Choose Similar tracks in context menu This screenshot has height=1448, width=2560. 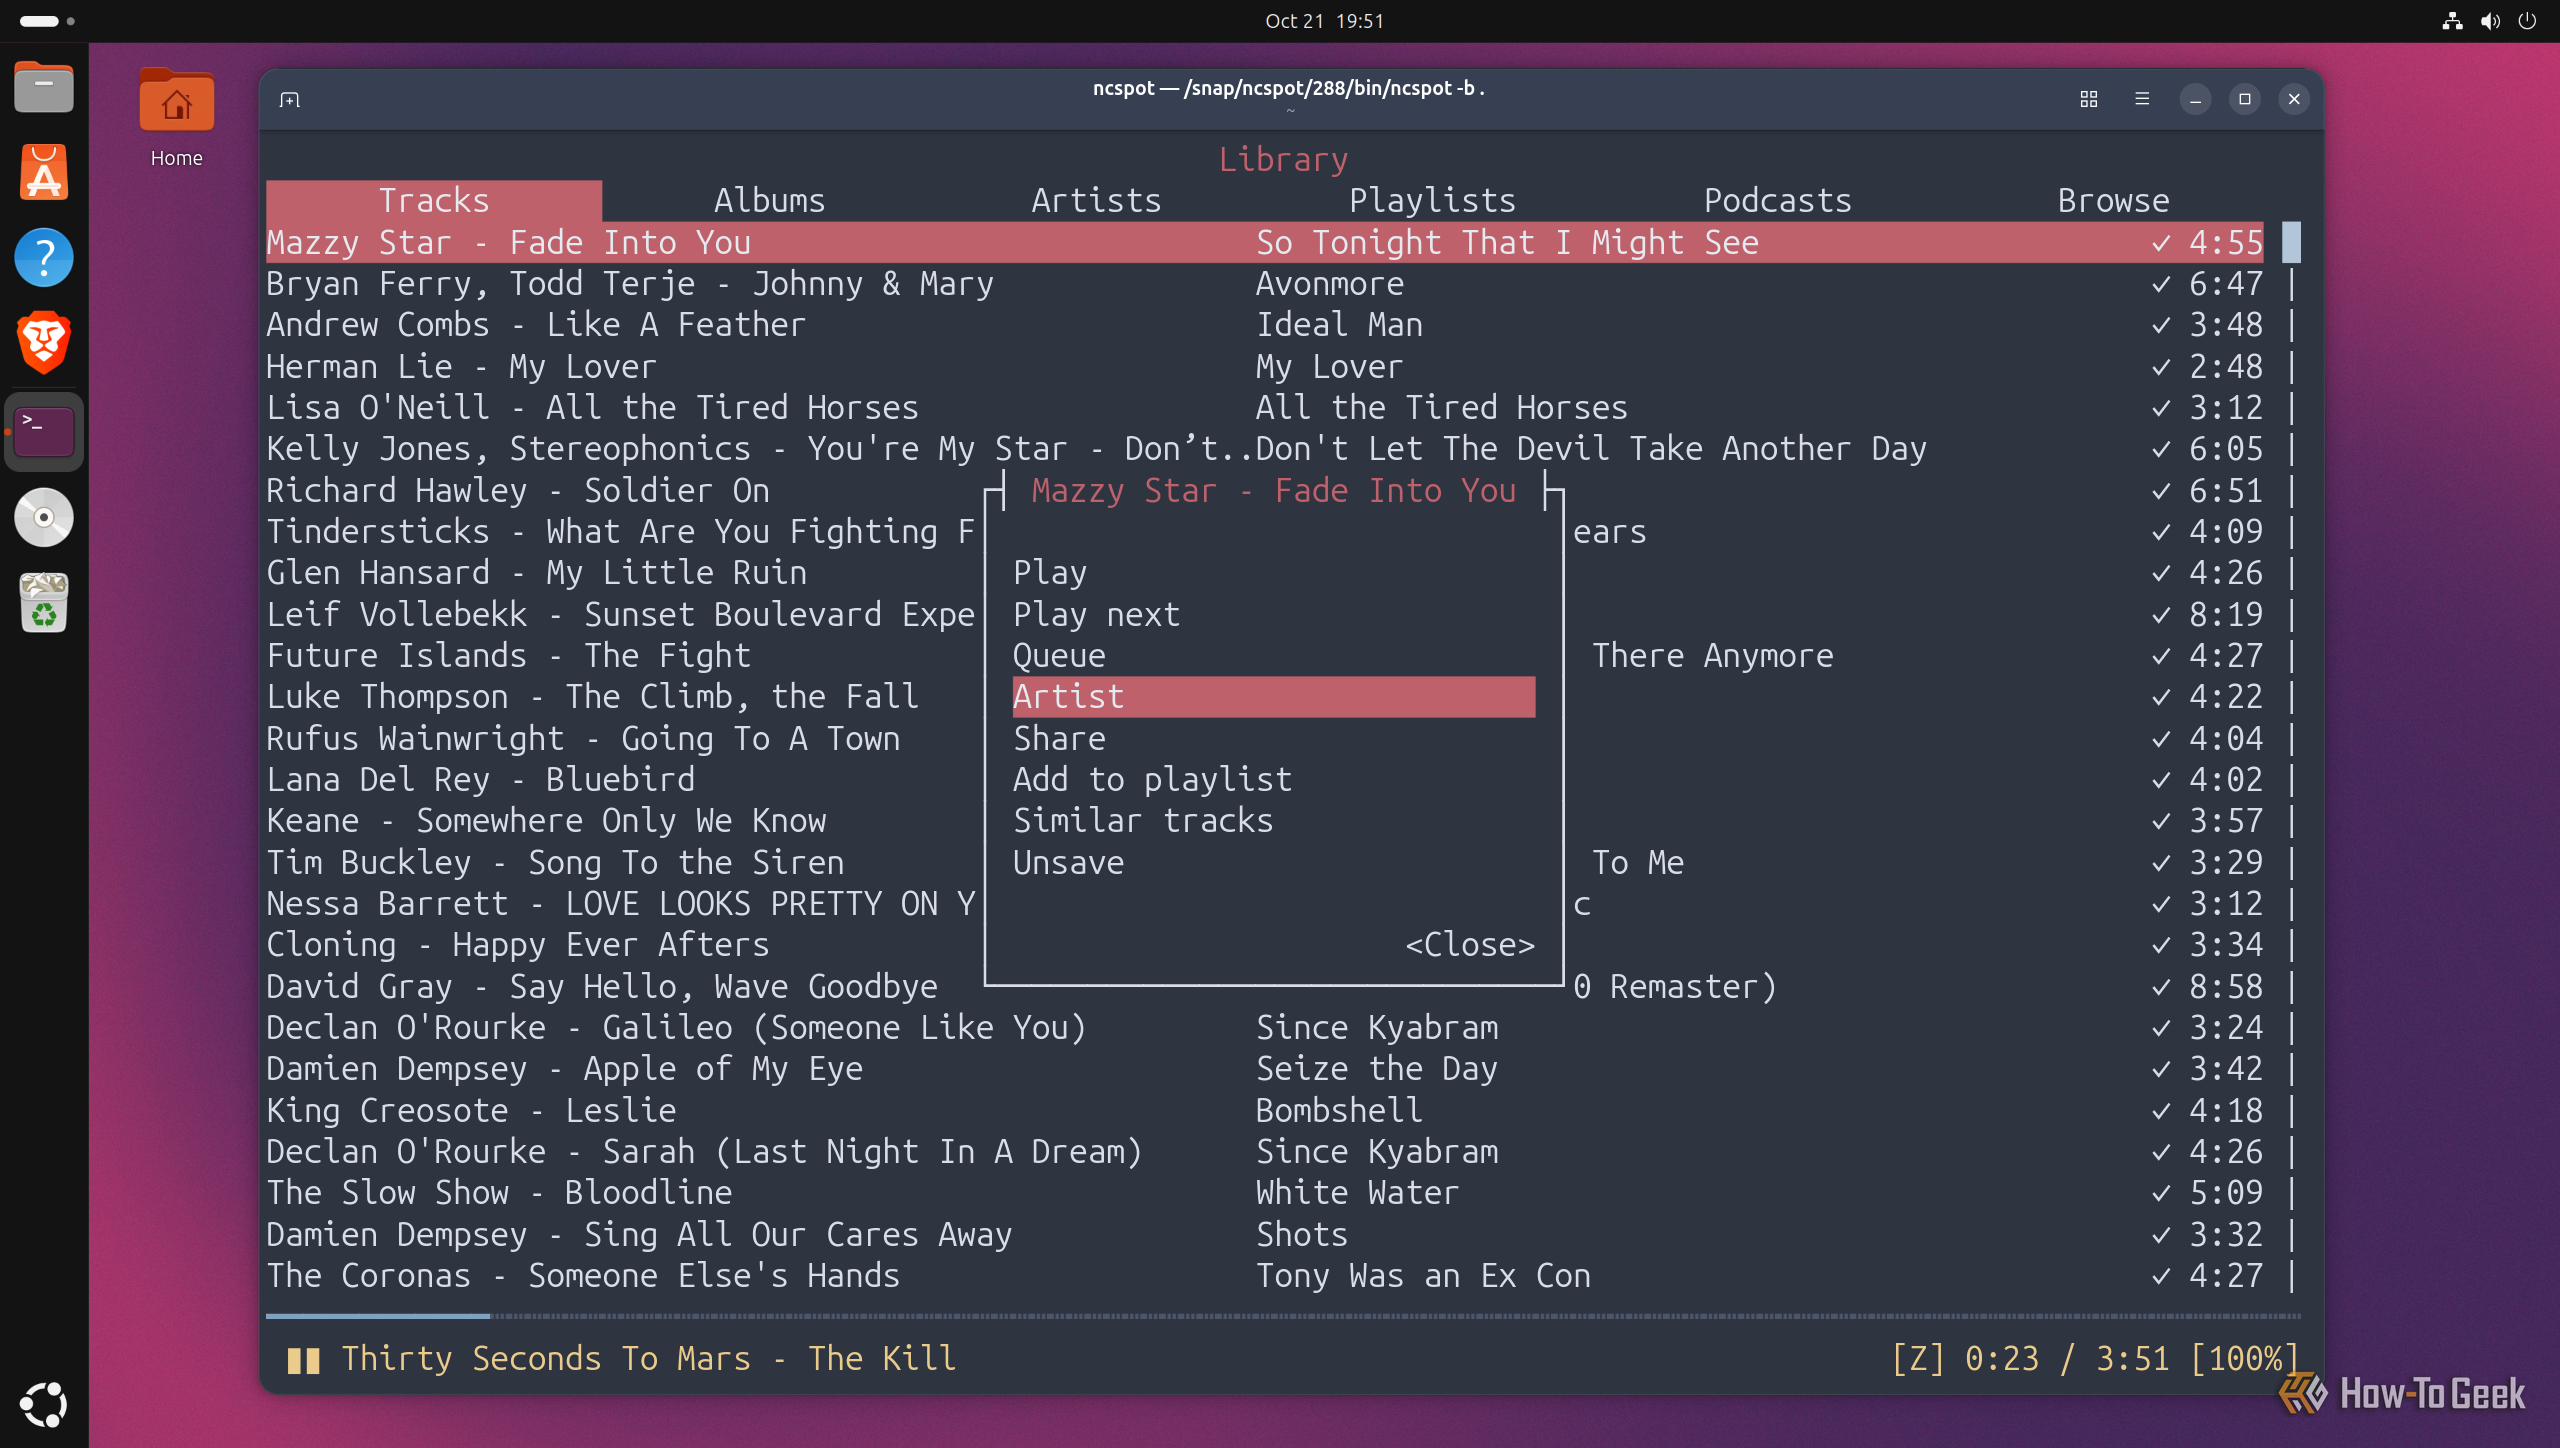pyautogui.click(x=1143, y=821)
